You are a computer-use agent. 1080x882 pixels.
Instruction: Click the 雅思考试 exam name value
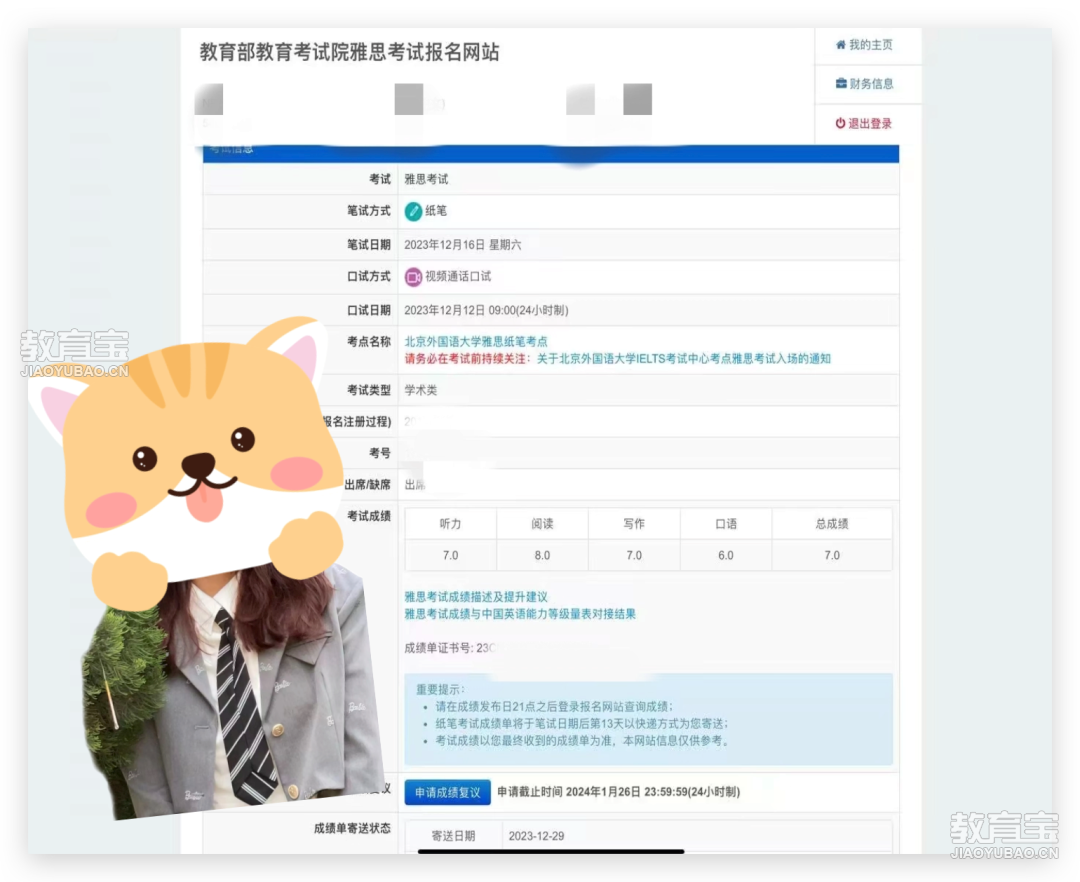(x=426, y=180)
